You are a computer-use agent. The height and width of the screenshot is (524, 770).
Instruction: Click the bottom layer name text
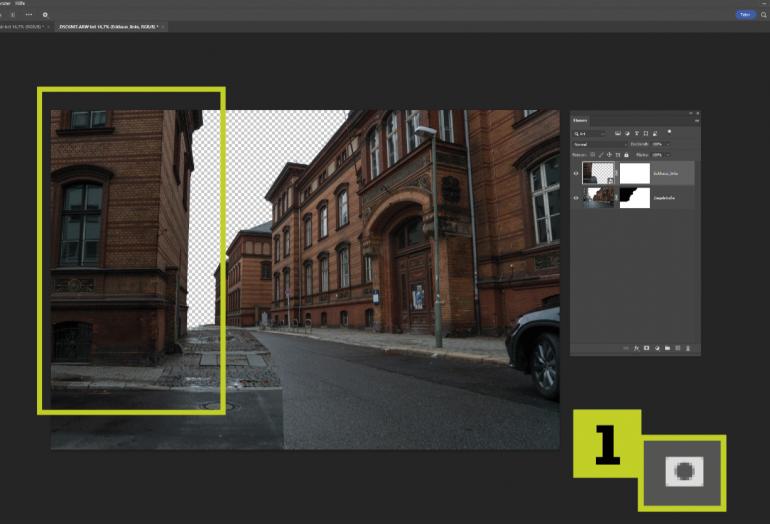[x=664, y=198]
